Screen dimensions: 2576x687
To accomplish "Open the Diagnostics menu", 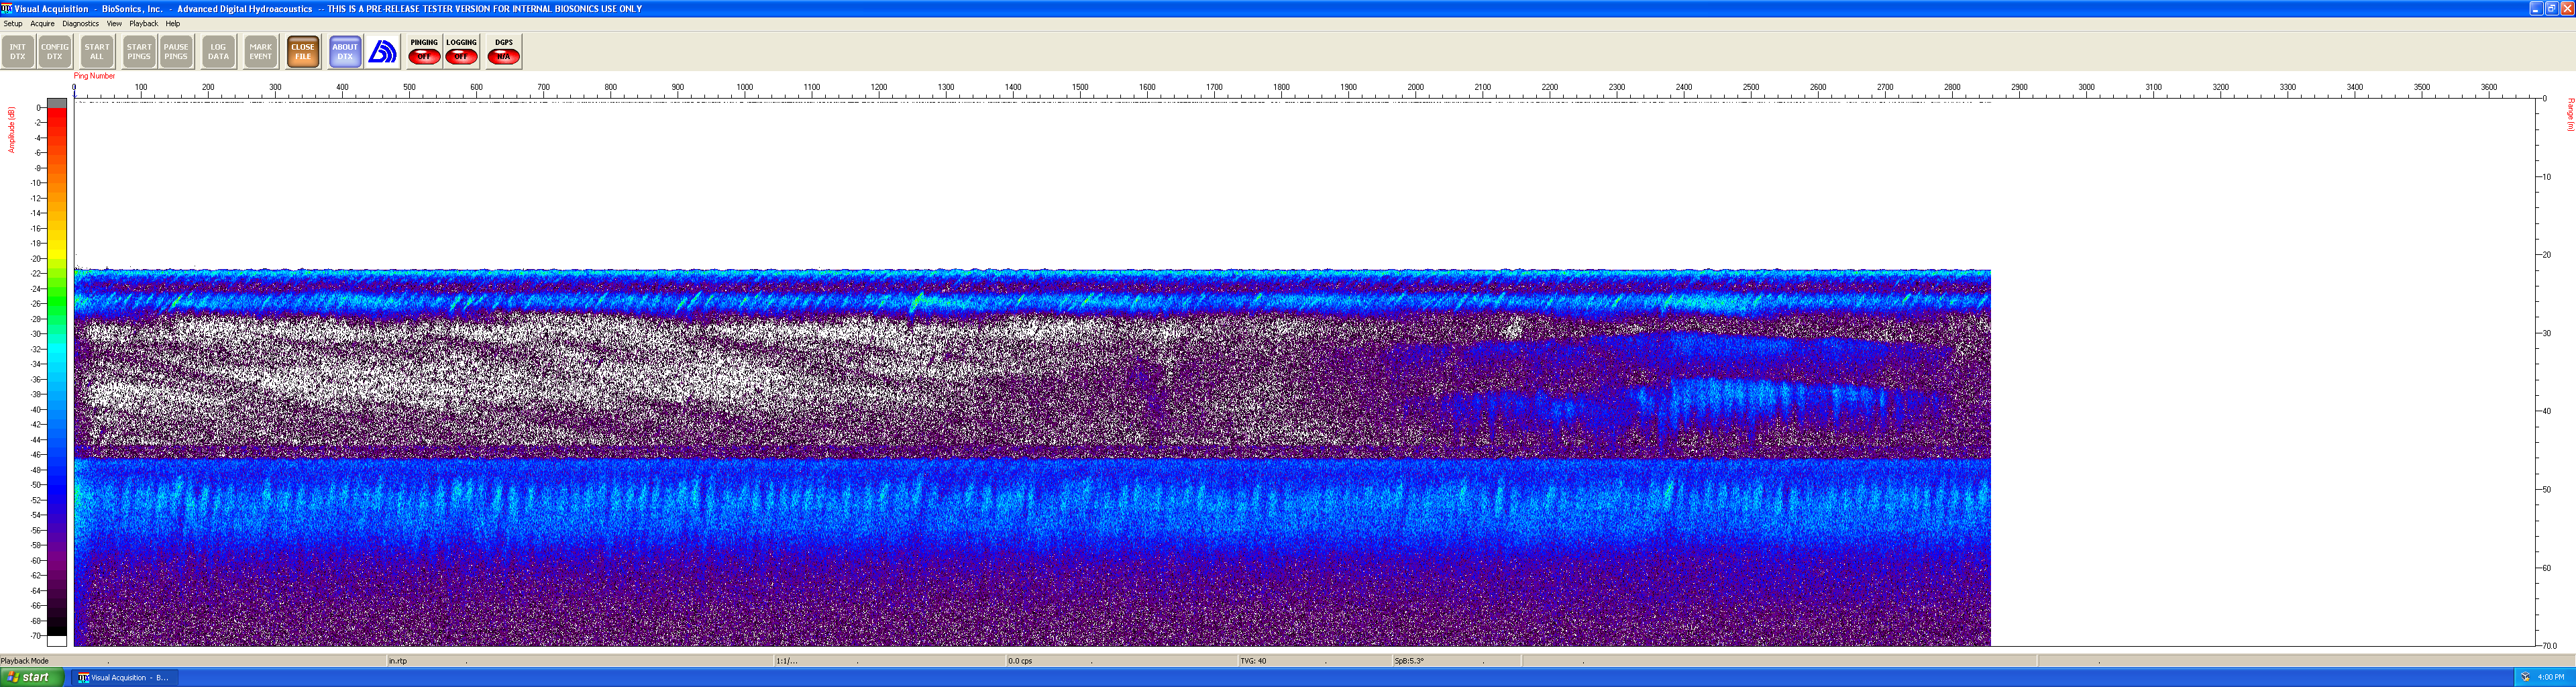I will point(81,23).
